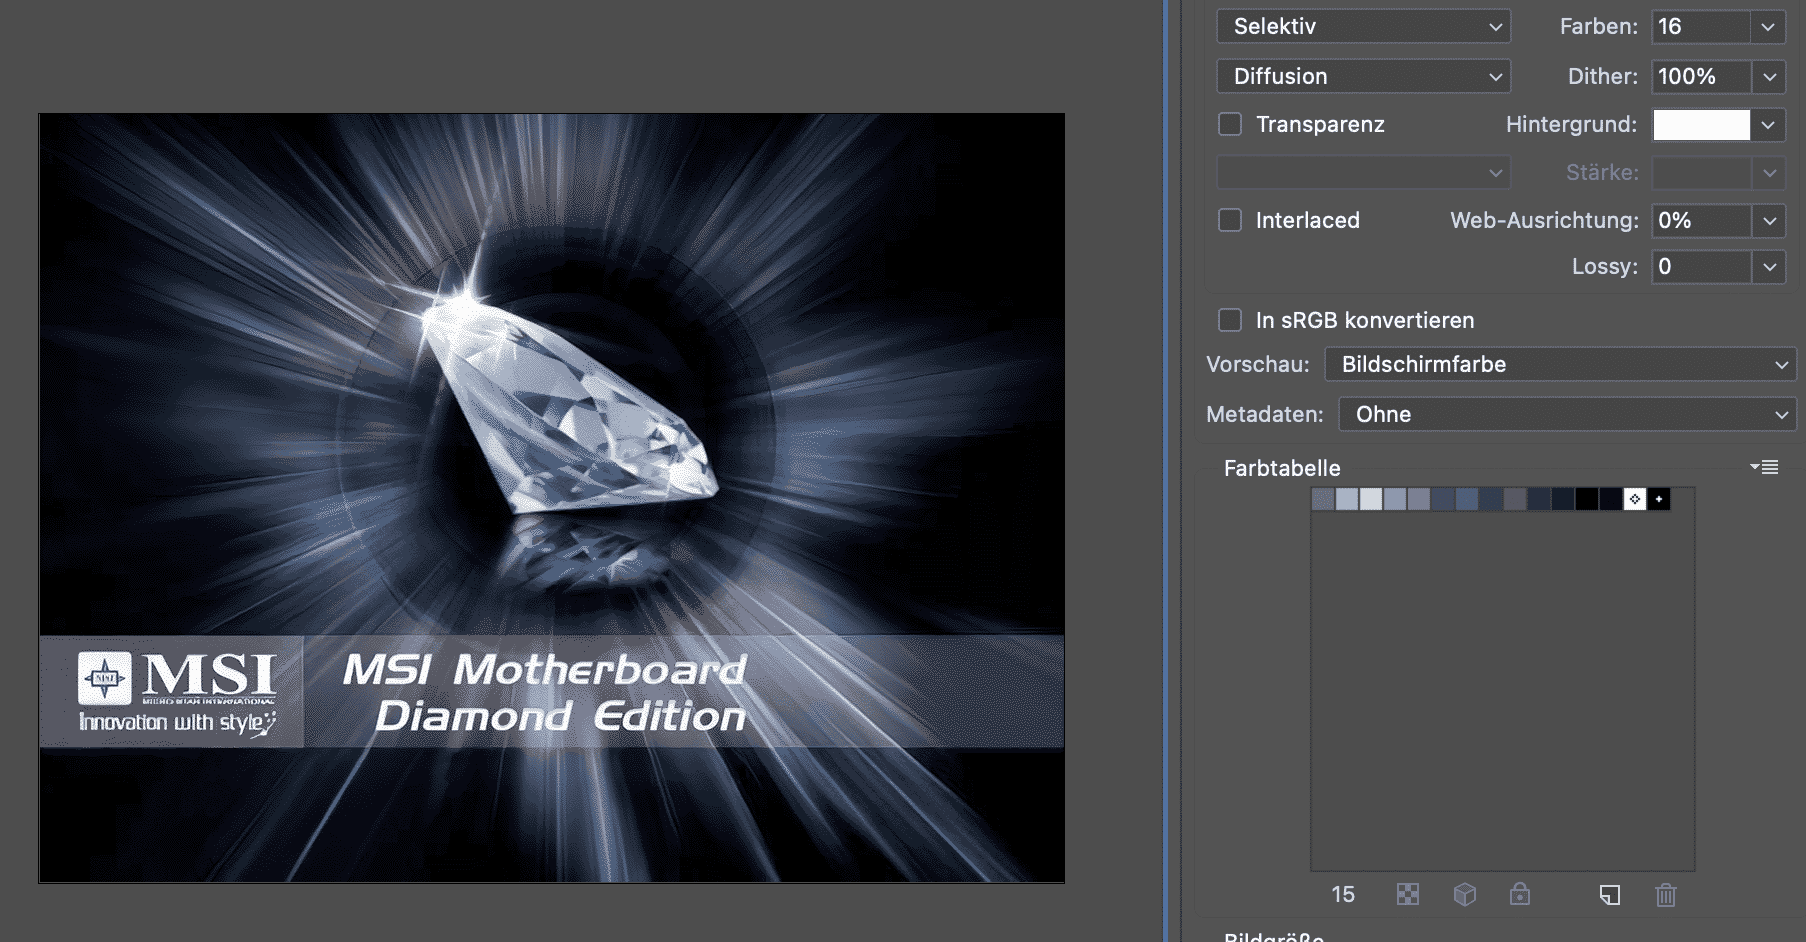Open the Farbtabelle panel flyout menu icon

1764,467
